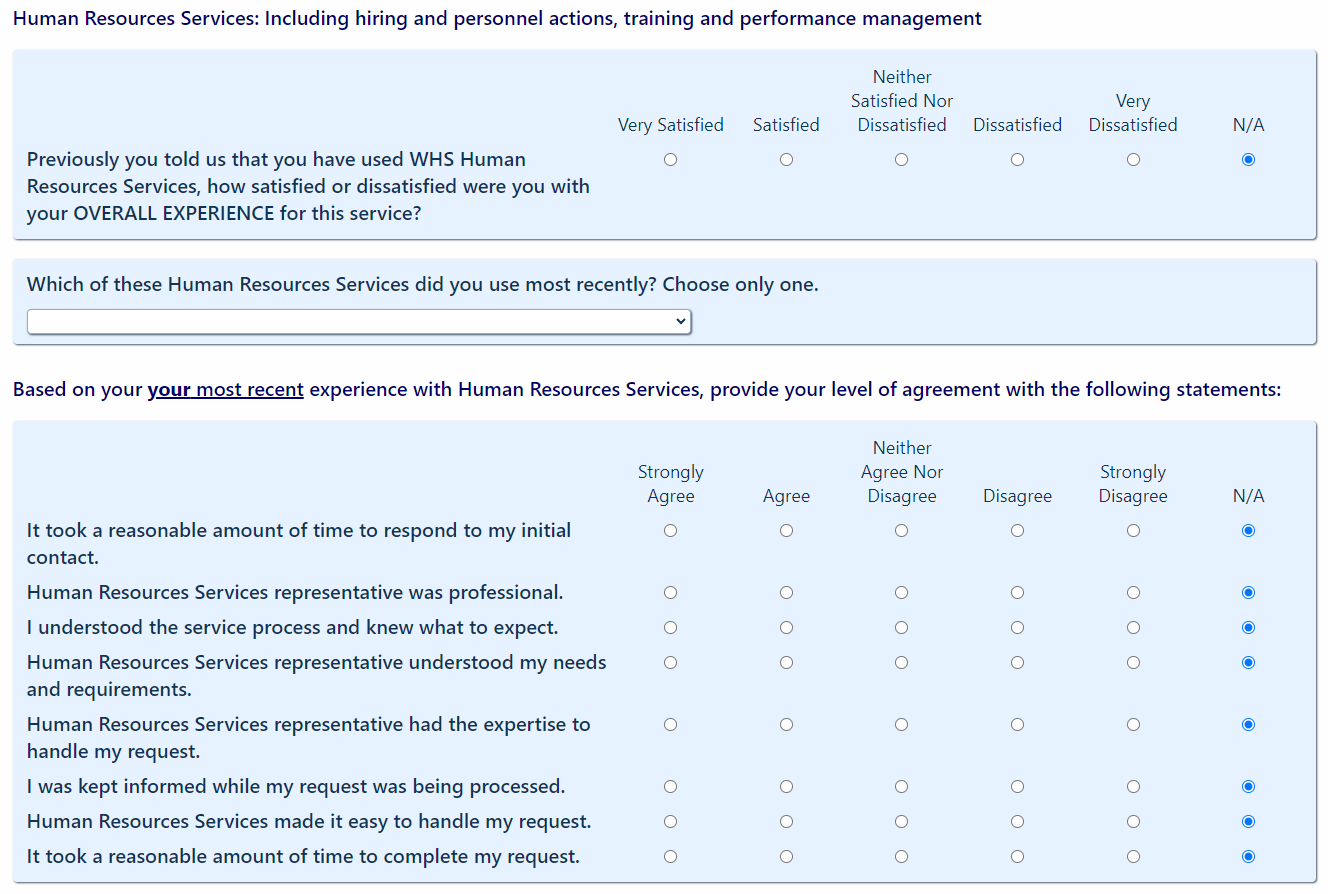Select Strongly Agree for initial contact response time
Viewport: 1328px width, 894px height.
(670, 531)
